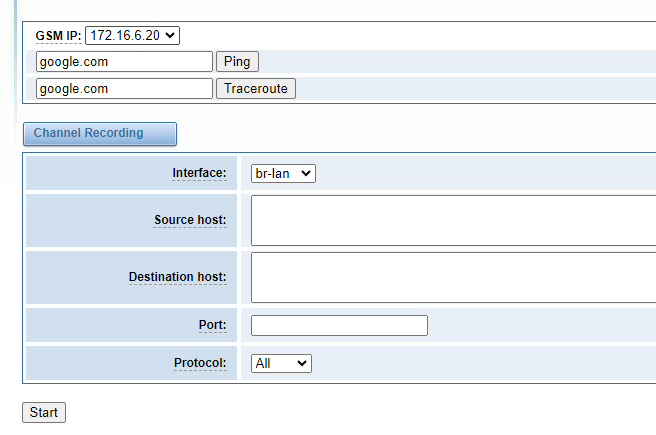Click the GSM IP label
This screenshot has width=656, height=435.
[58, 36]
